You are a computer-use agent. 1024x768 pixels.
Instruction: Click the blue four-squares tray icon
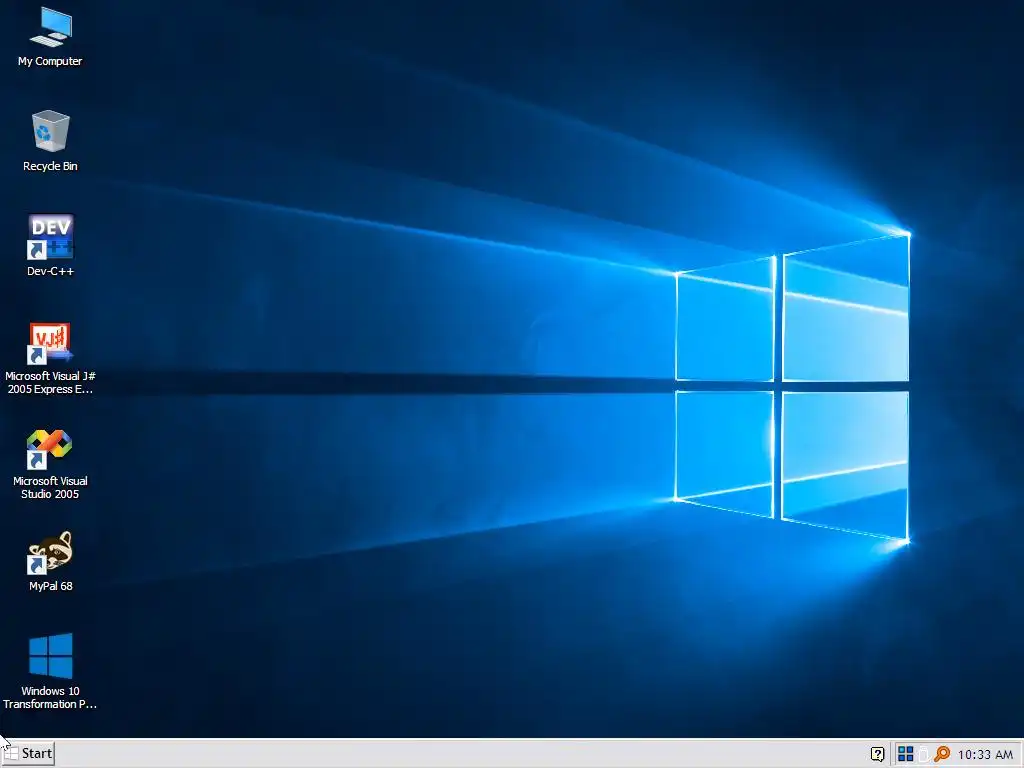tap(906, 754)
